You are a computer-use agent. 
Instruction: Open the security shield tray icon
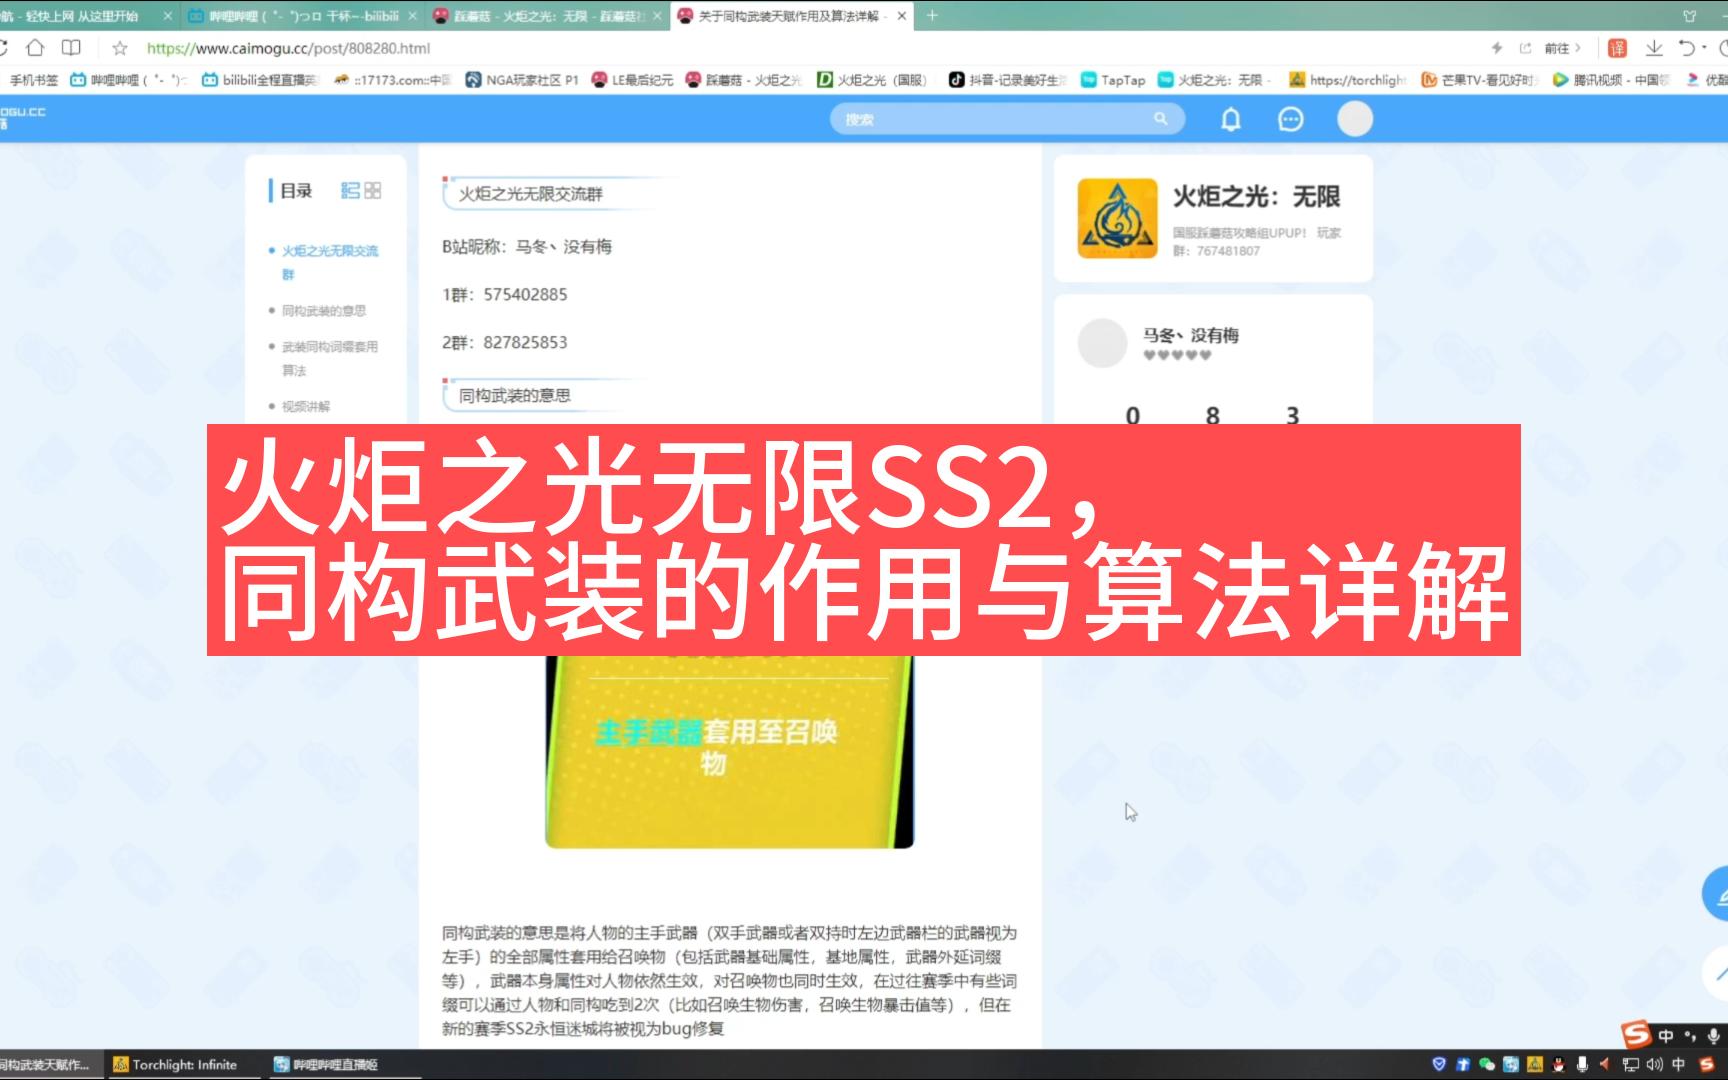[1439, 1064]
